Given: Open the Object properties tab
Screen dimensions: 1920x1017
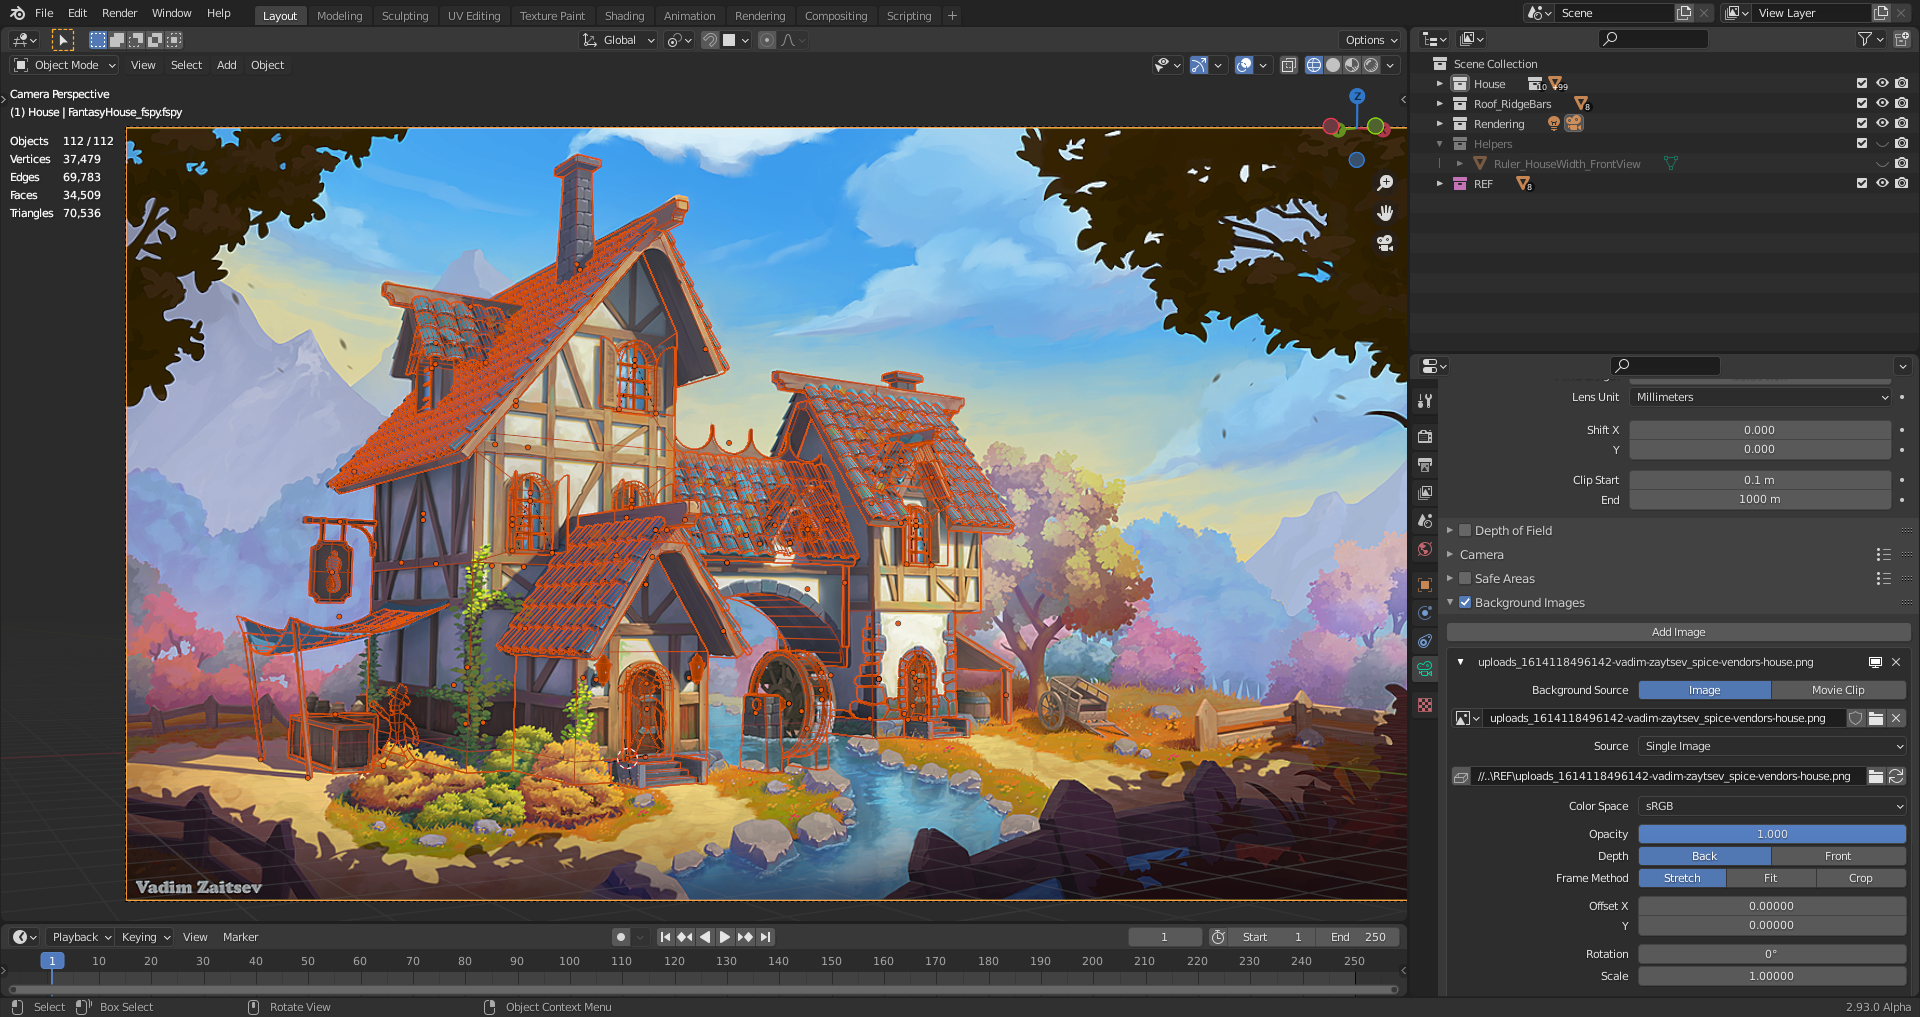Looking at the screenshot, I should [x=1425, y=585].
